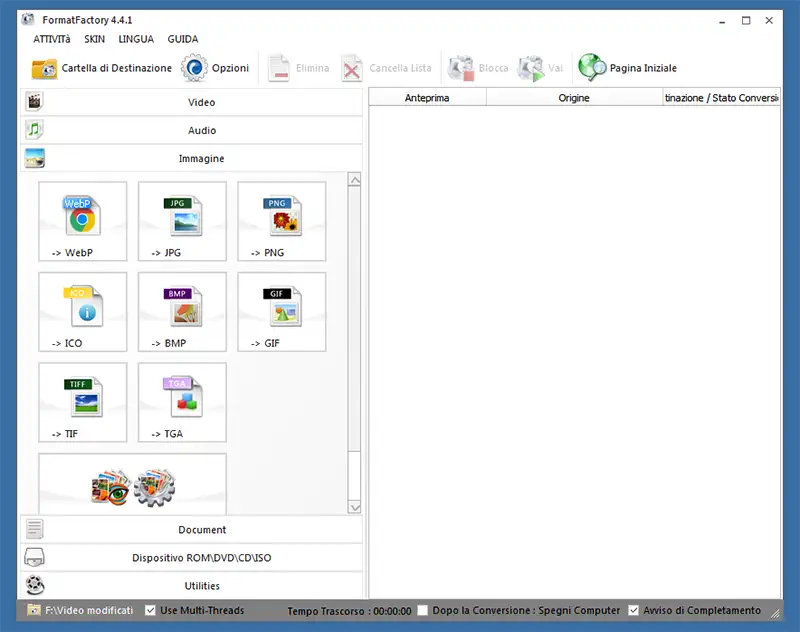Expand Dispositivo ROM\DVD\CD\ISO section
This screenshot has height=632, width=800.
tap(192, 558)
